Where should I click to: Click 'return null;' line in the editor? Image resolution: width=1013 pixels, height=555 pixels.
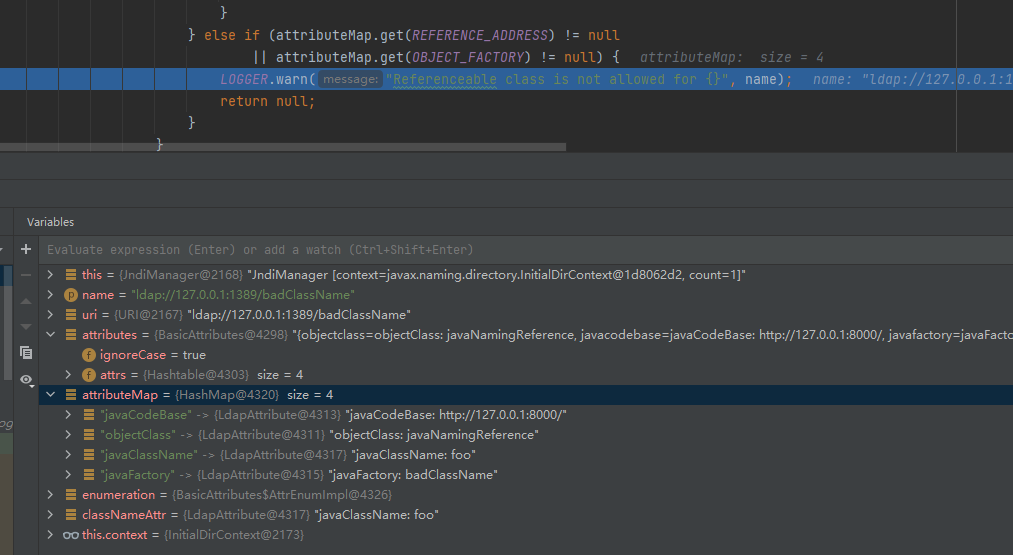point(267,101)
